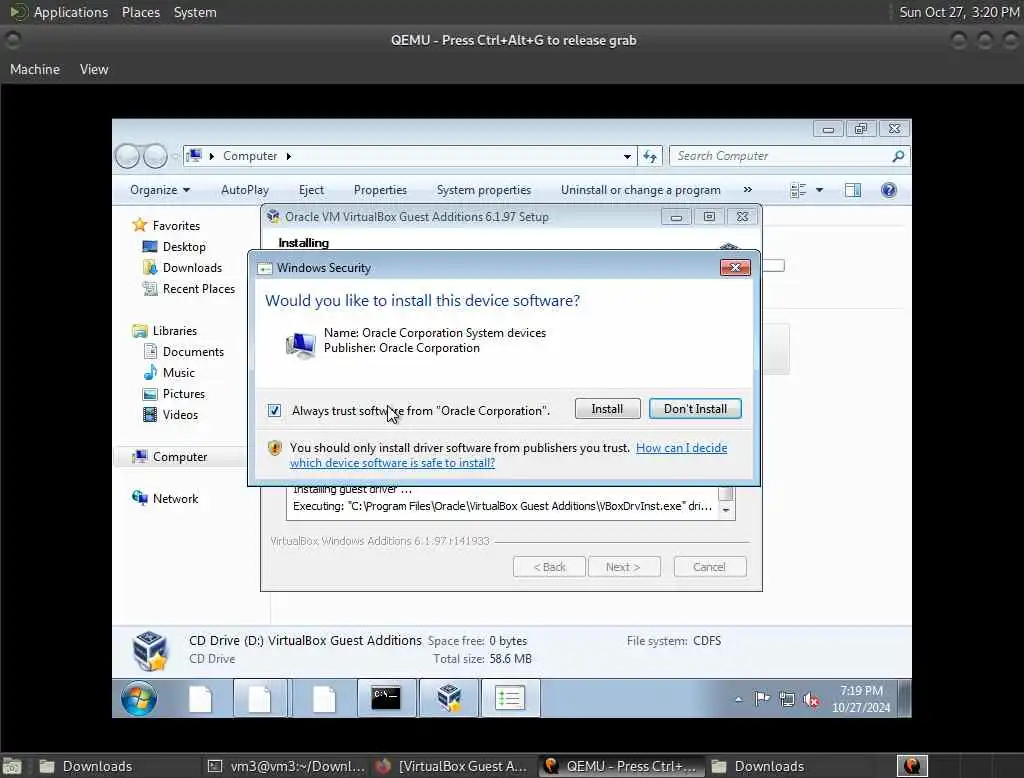Click the Explorer forward navigation button

coord(155,156)
